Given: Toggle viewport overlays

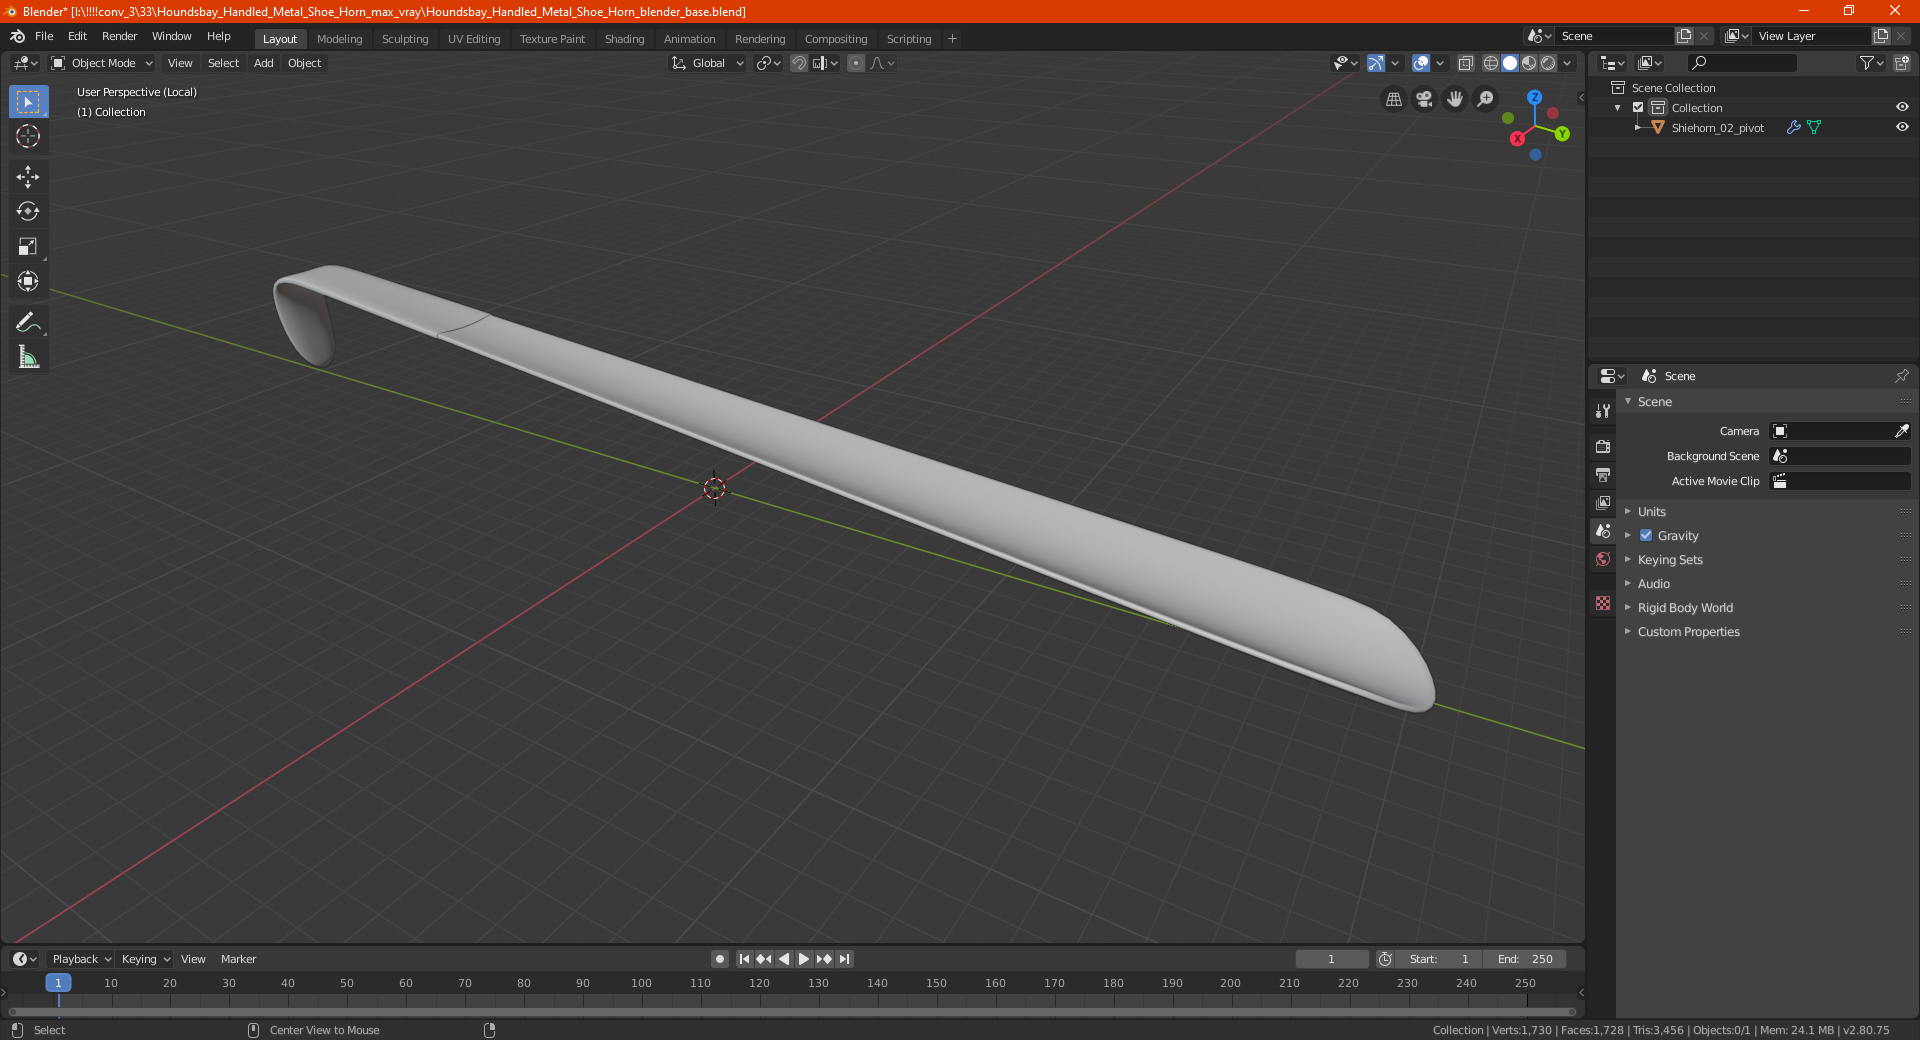Looking at the screenshot, I should pos(1421,63).
